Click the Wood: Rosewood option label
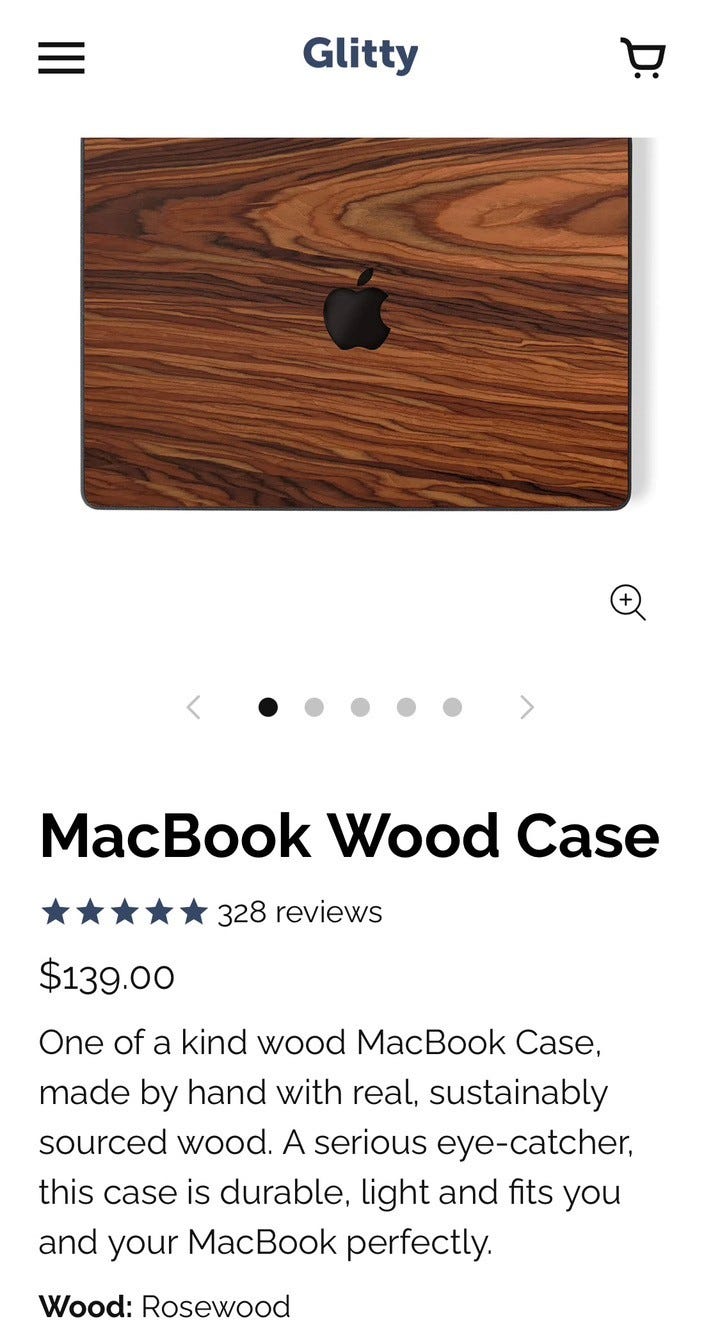This screenshot has width=720, height=1328. coord(165,1306)
